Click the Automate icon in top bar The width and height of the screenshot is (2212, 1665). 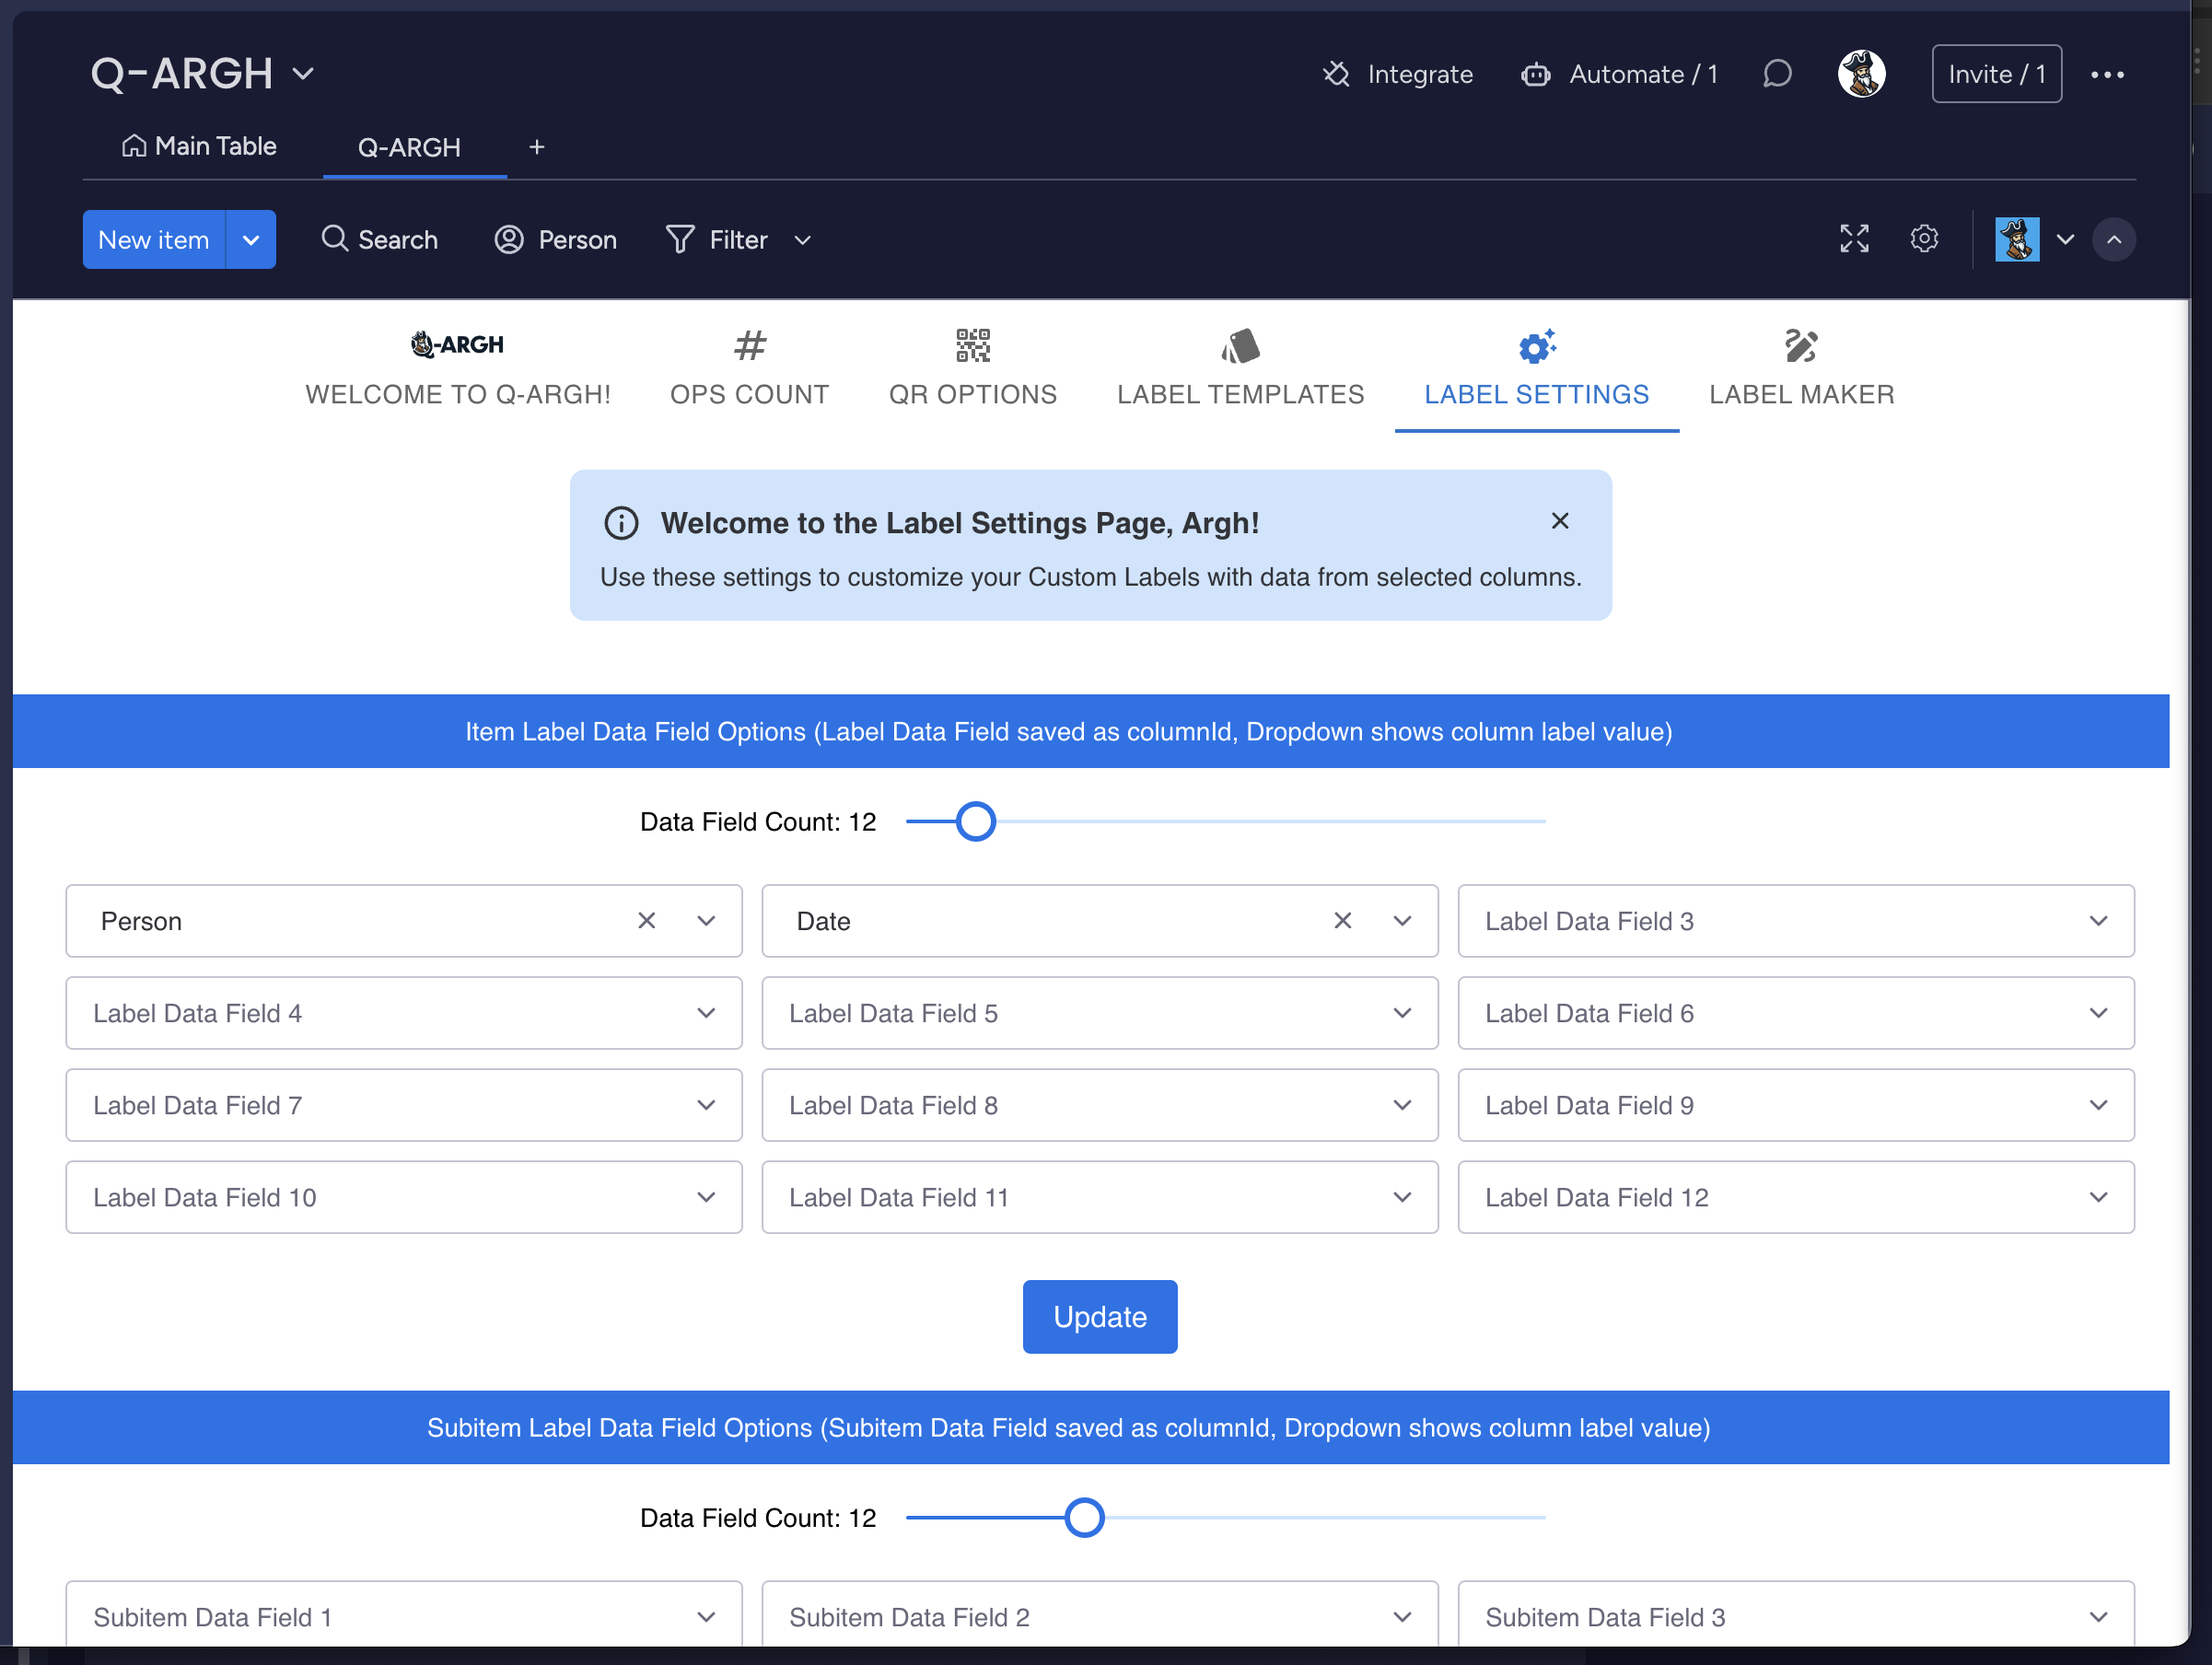pos(1535,74)
